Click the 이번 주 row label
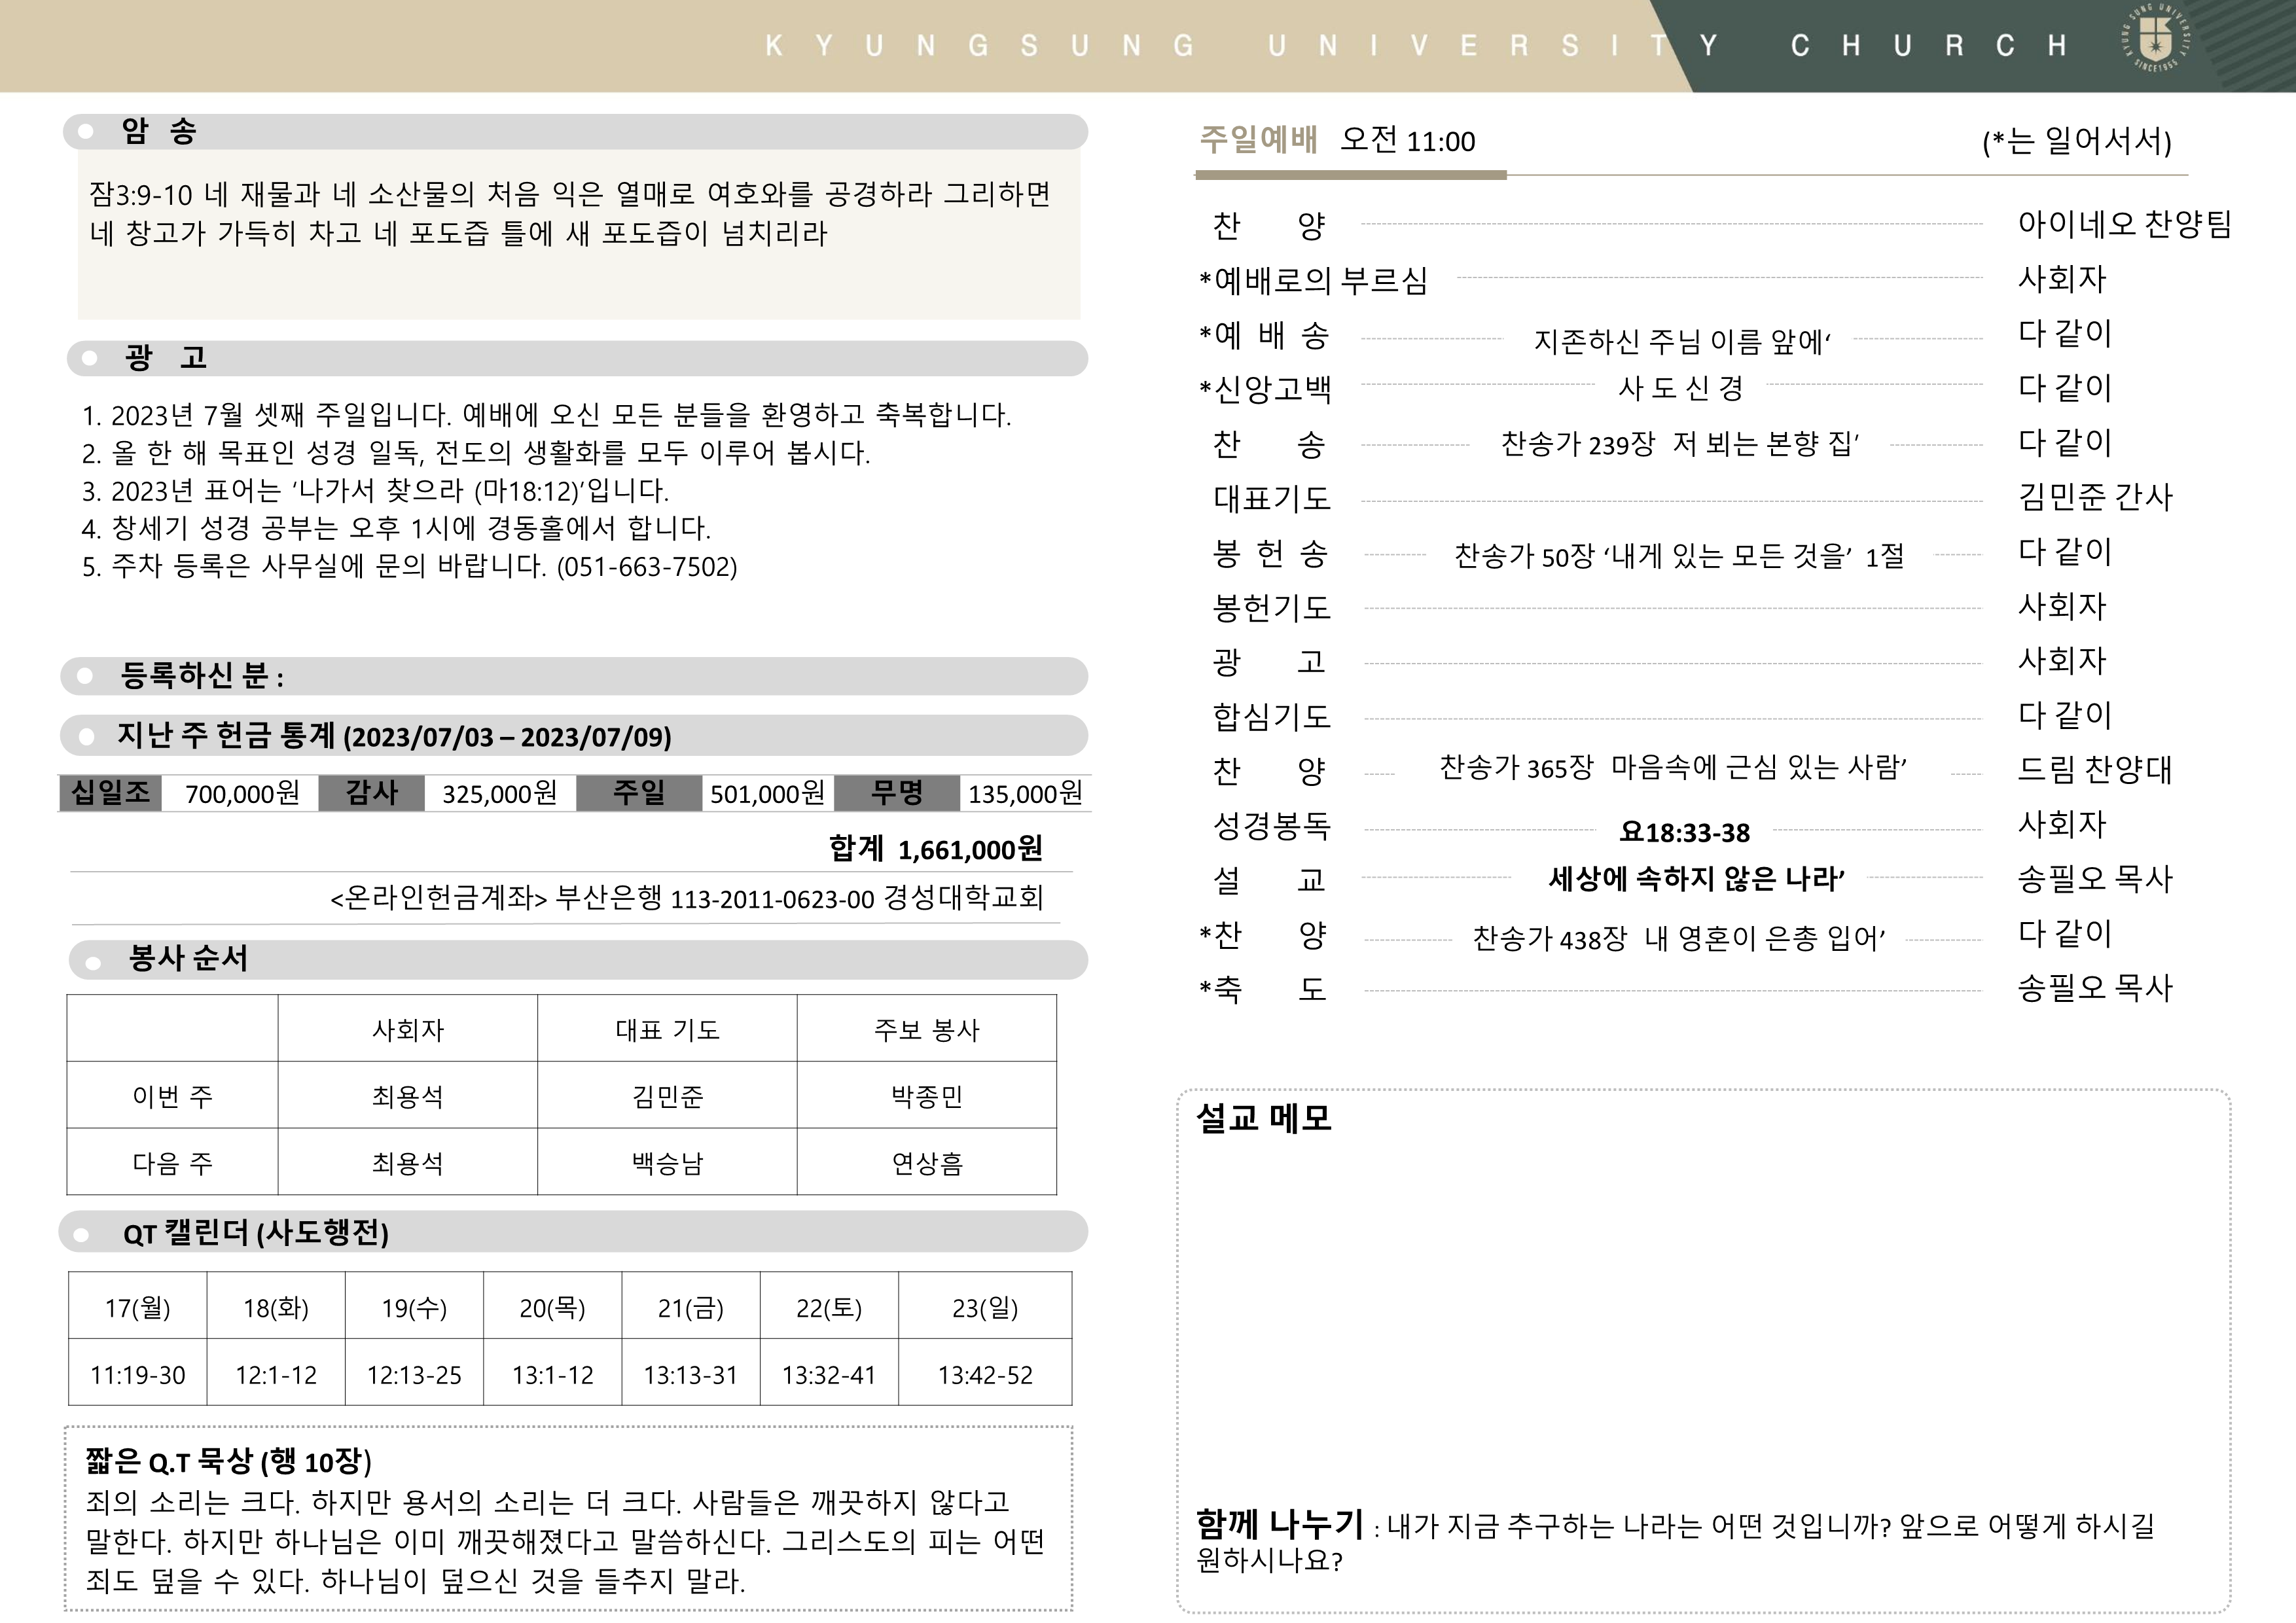Screen dimensions: 2296x1623 pos(172,1096)
